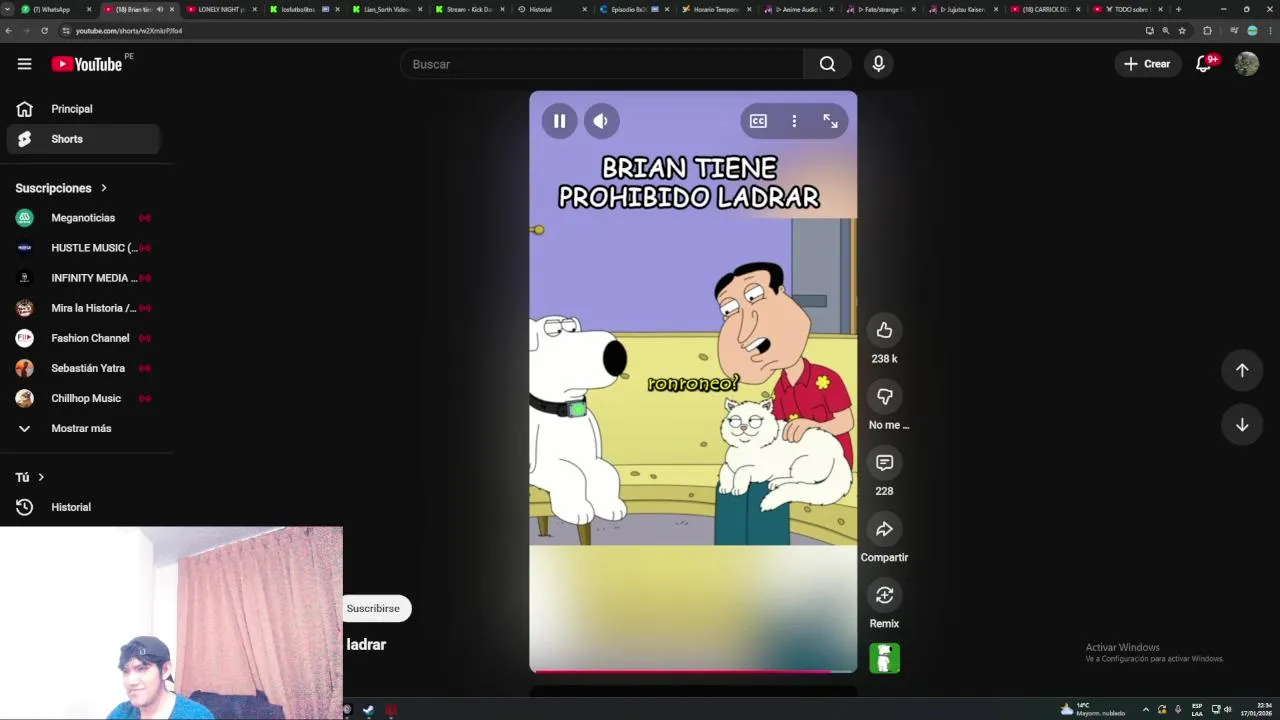The image size is (1280, 720).
Task: Go to the previous Short
Action: pyautogui.click(x=1242, y=370)
